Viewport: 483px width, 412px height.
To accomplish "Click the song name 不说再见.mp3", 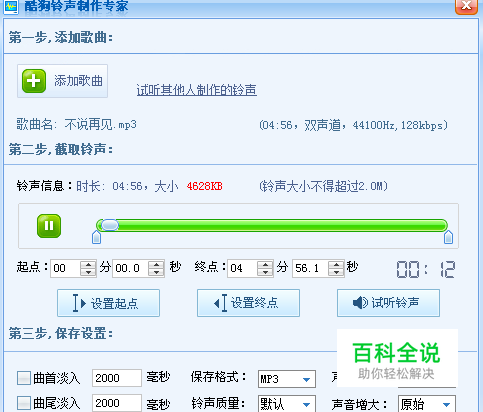I will pos(100,125).
